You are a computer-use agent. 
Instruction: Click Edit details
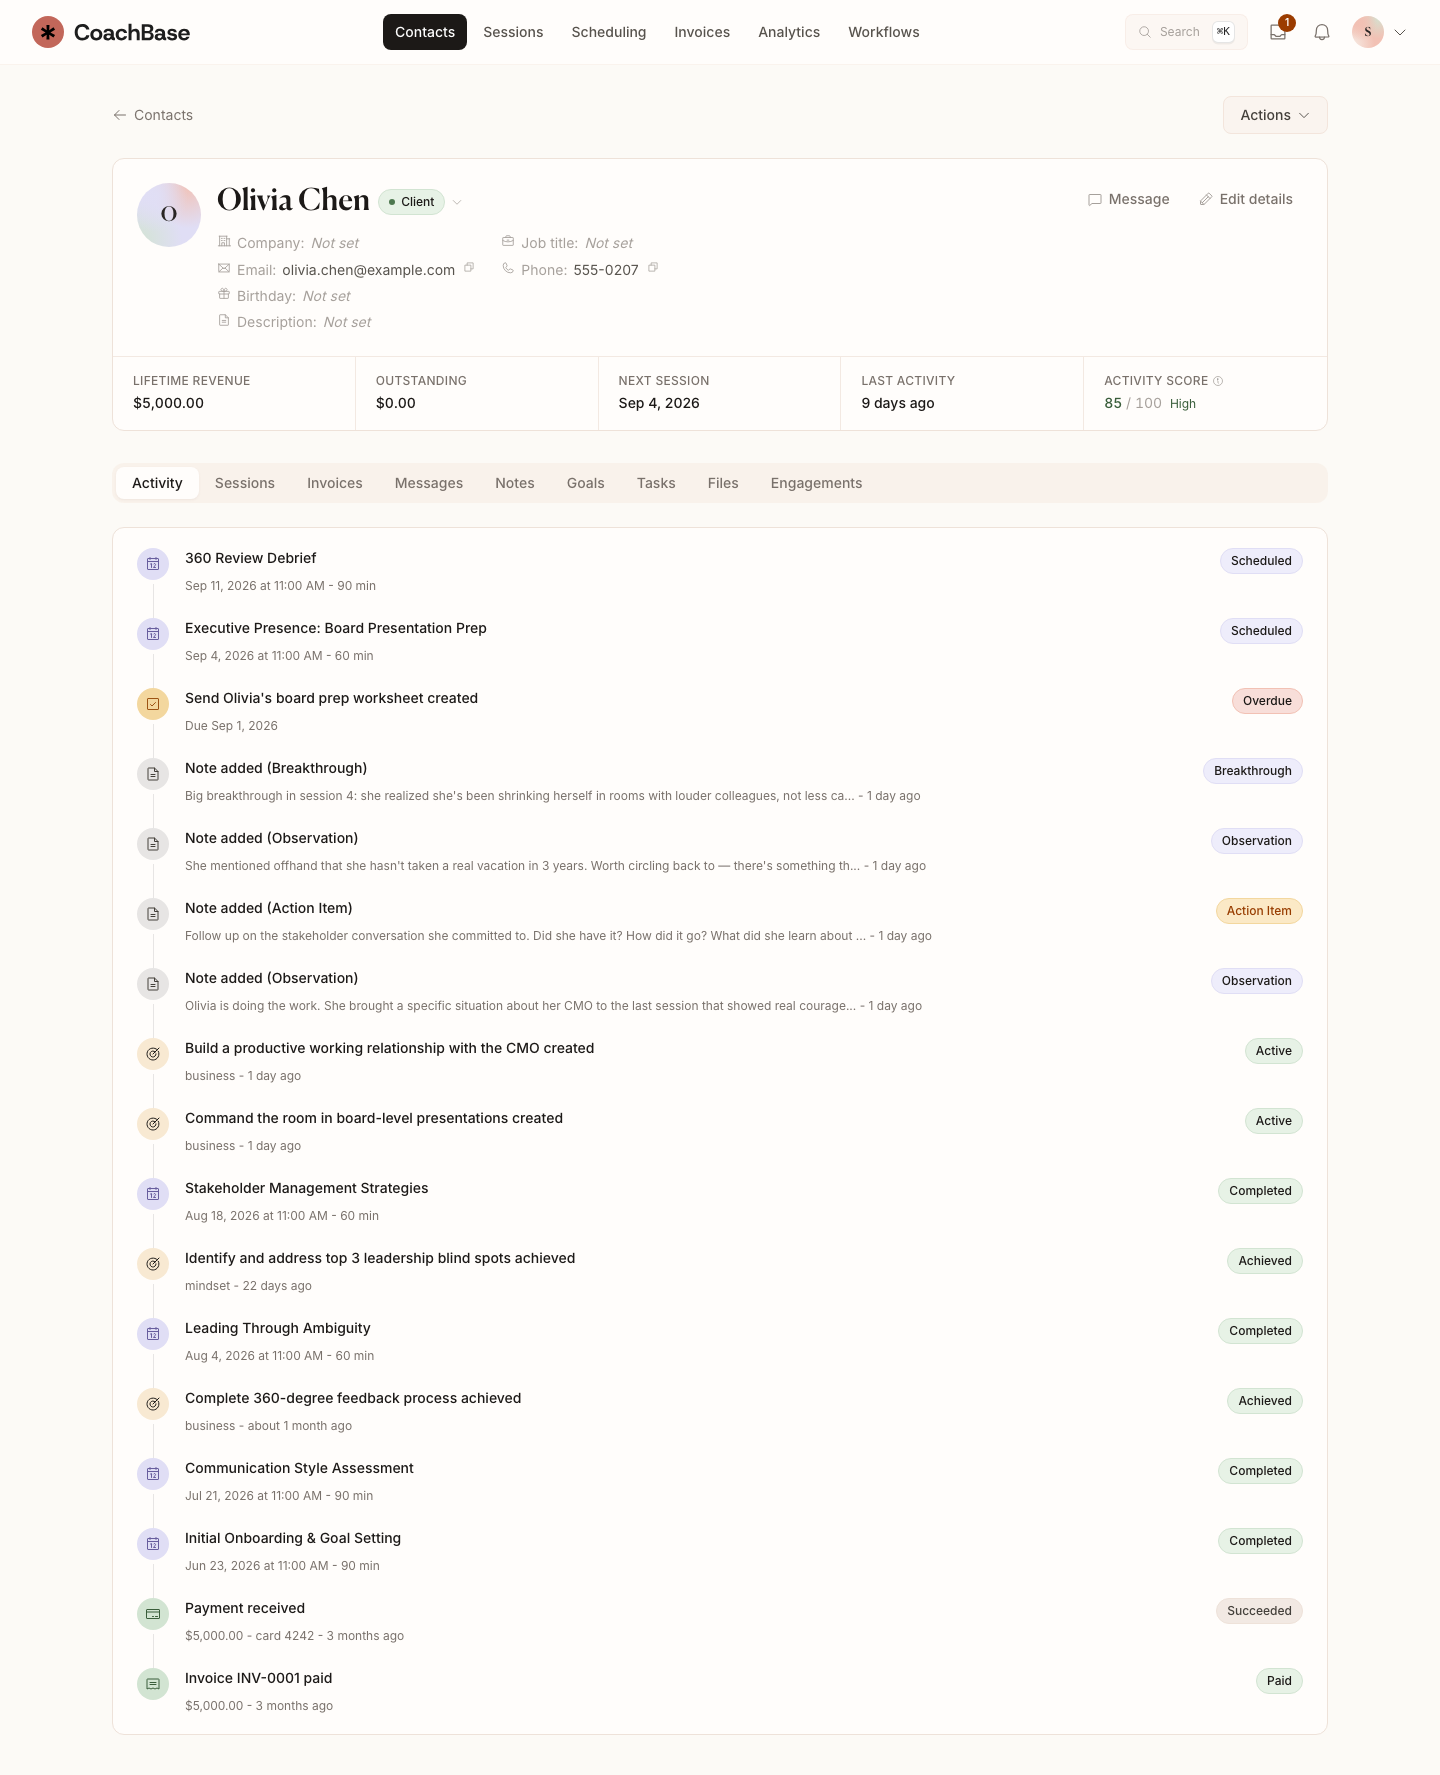(x=1246, y=199)
